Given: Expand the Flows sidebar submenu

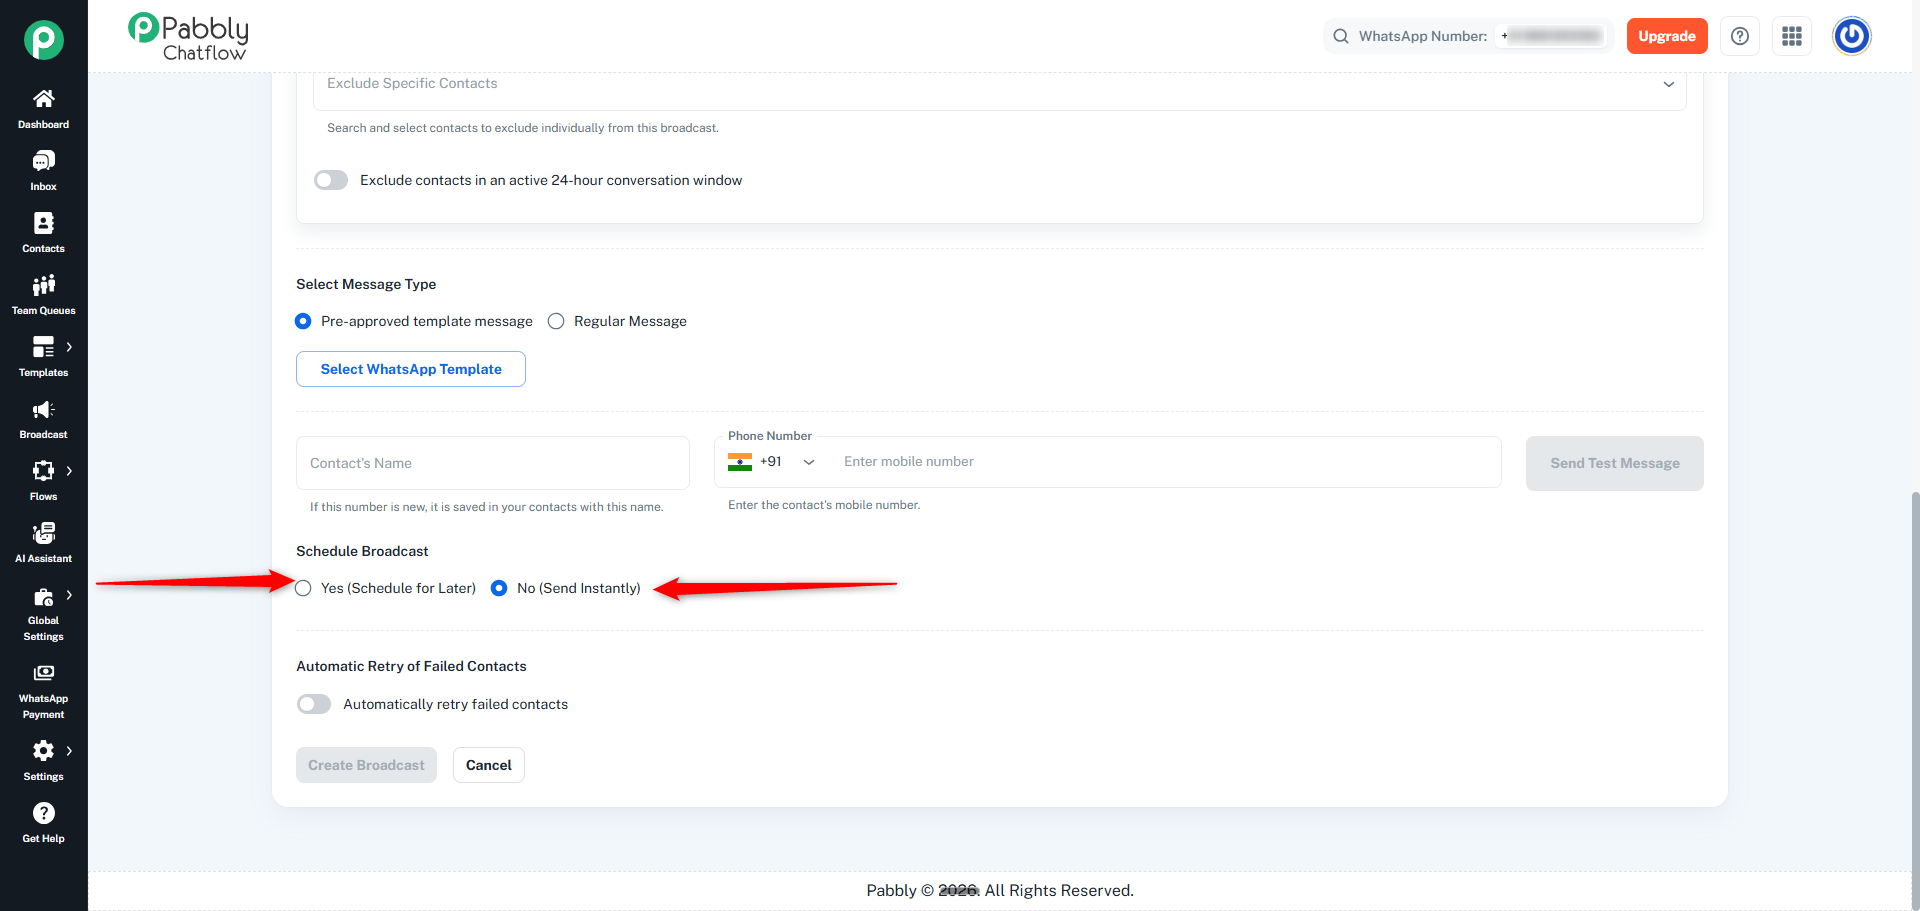Looking at the screenshot, I should [69, 471].
